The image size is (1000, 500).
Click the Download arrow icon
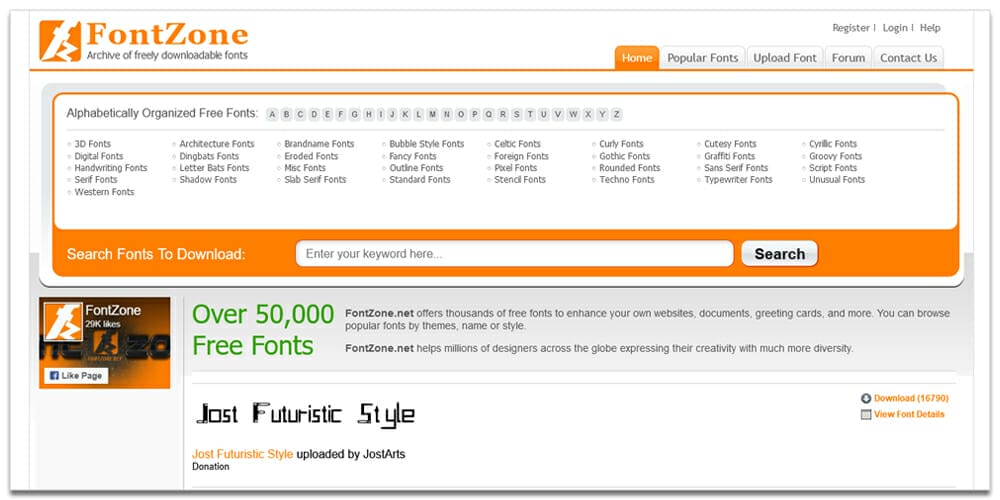[865, 399]
